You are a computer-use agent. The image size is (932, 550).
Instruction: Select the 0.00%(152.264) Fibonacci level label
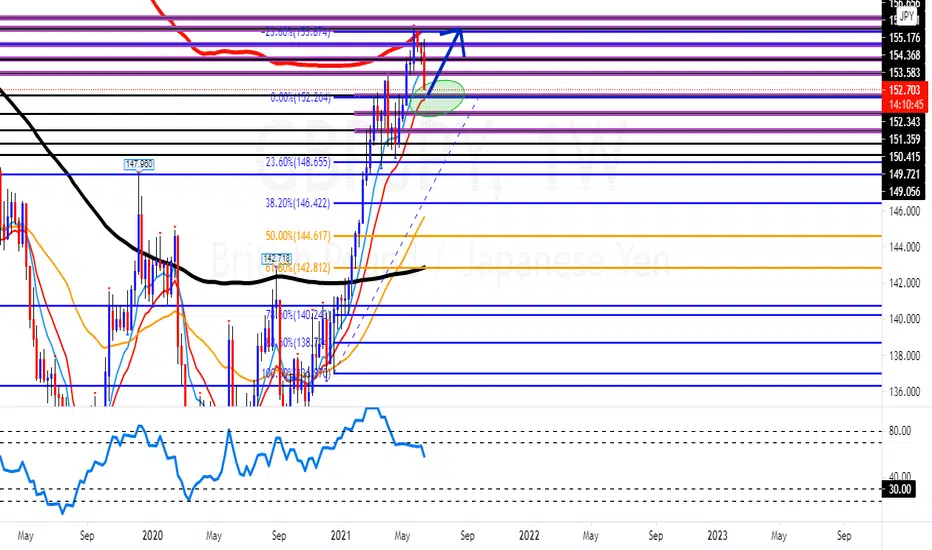(x=301, y=98)
